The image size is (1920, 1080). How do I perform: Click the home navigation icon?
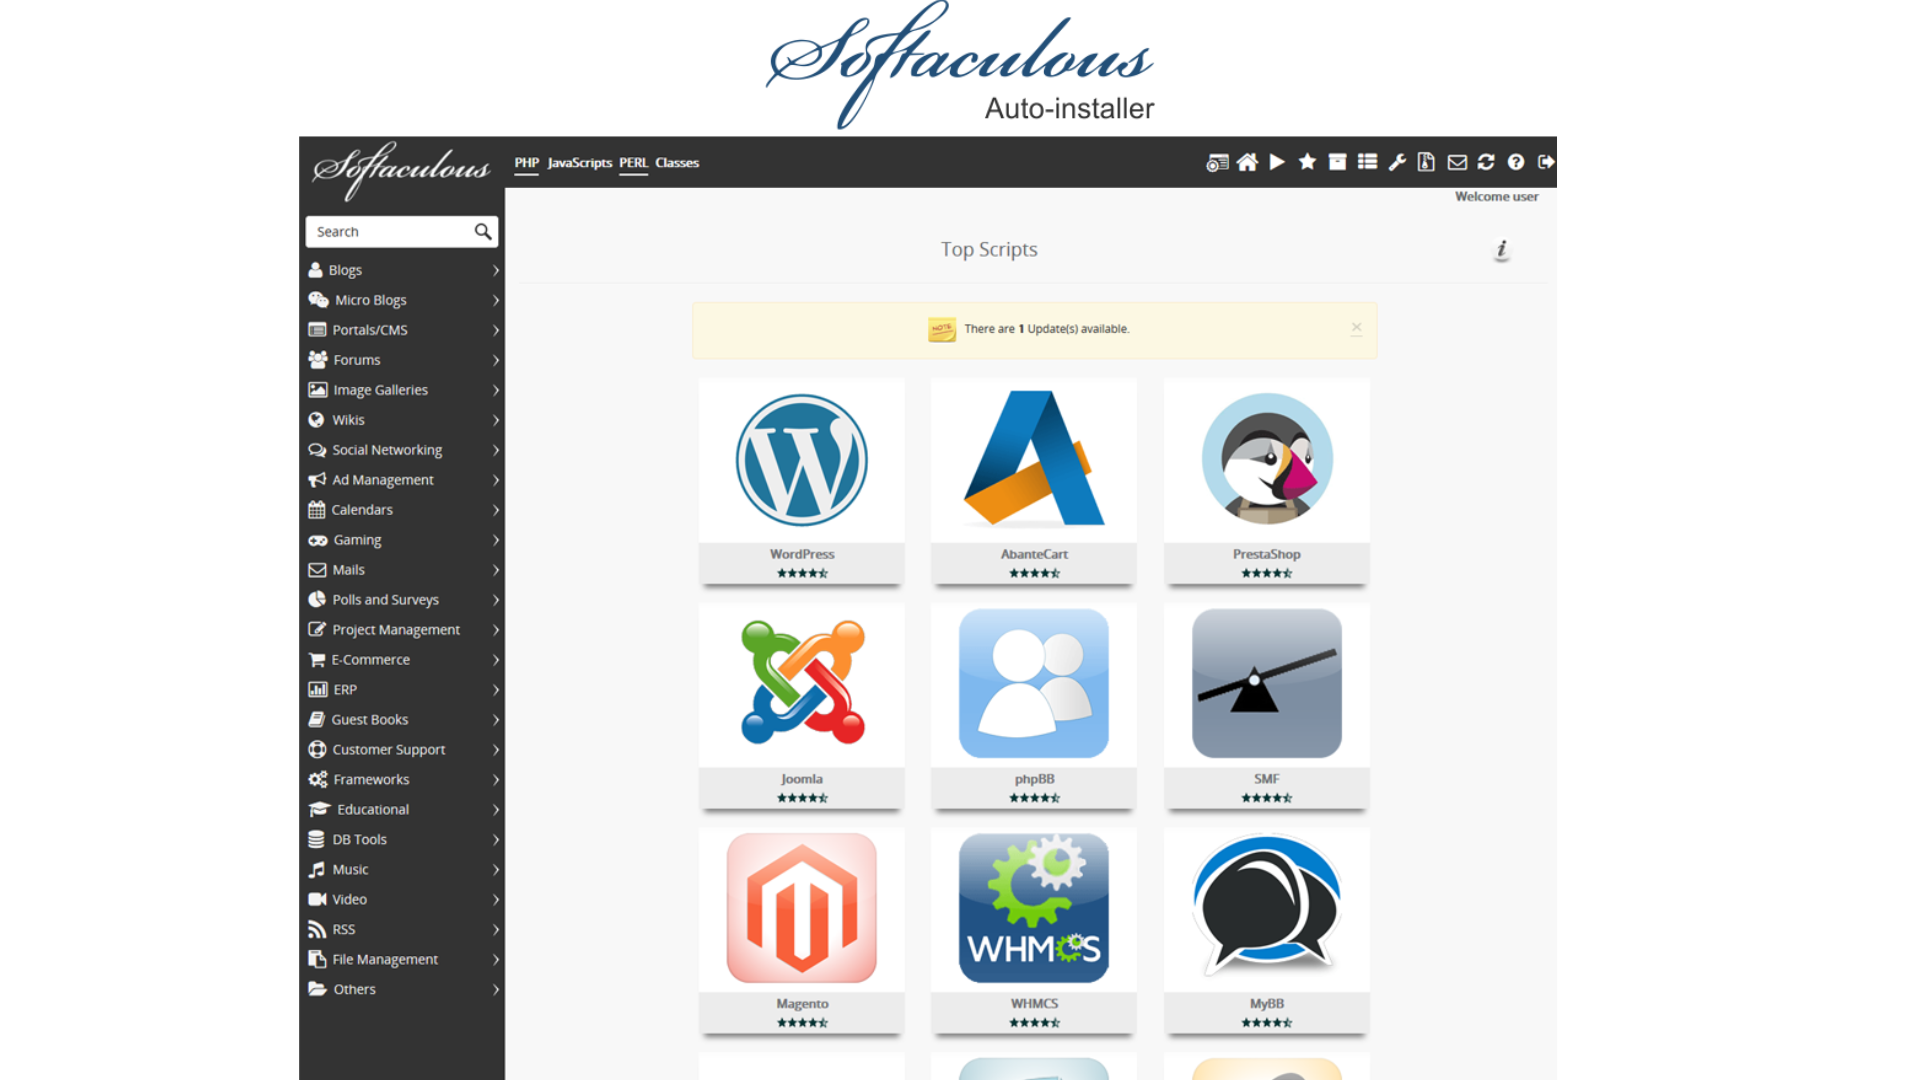(1246, 161)
